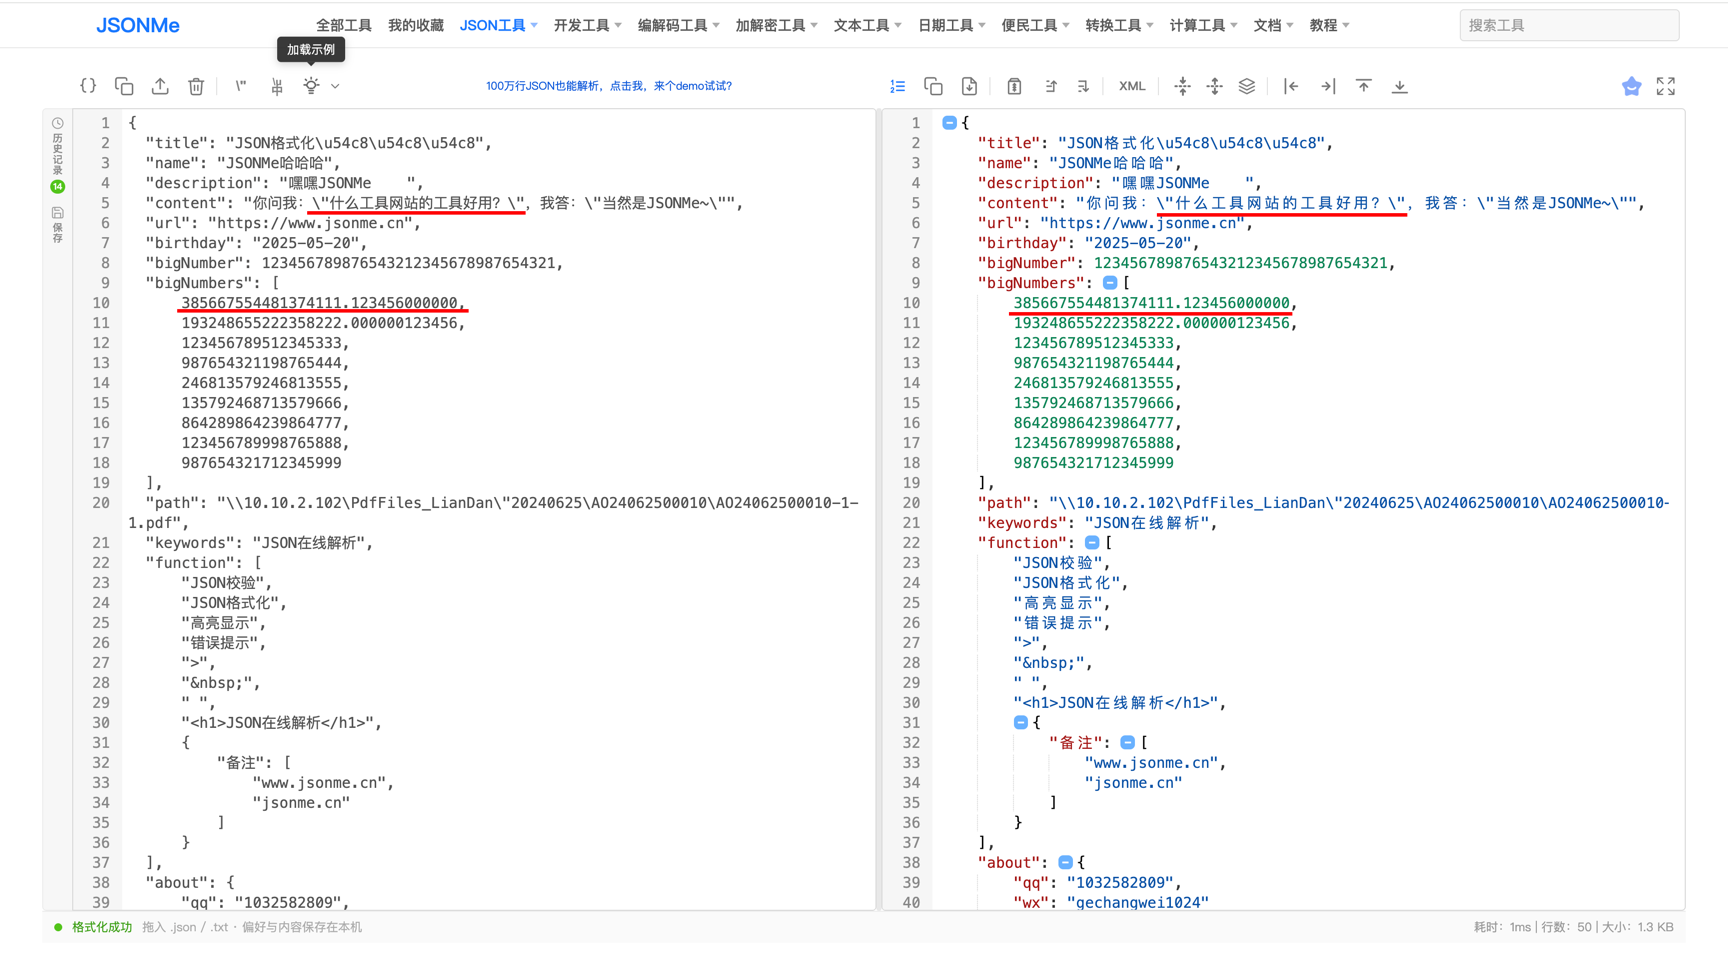Open the 日期工具 menu
The height and width of the screenshot is (961, 1728).
coord(952,25)
